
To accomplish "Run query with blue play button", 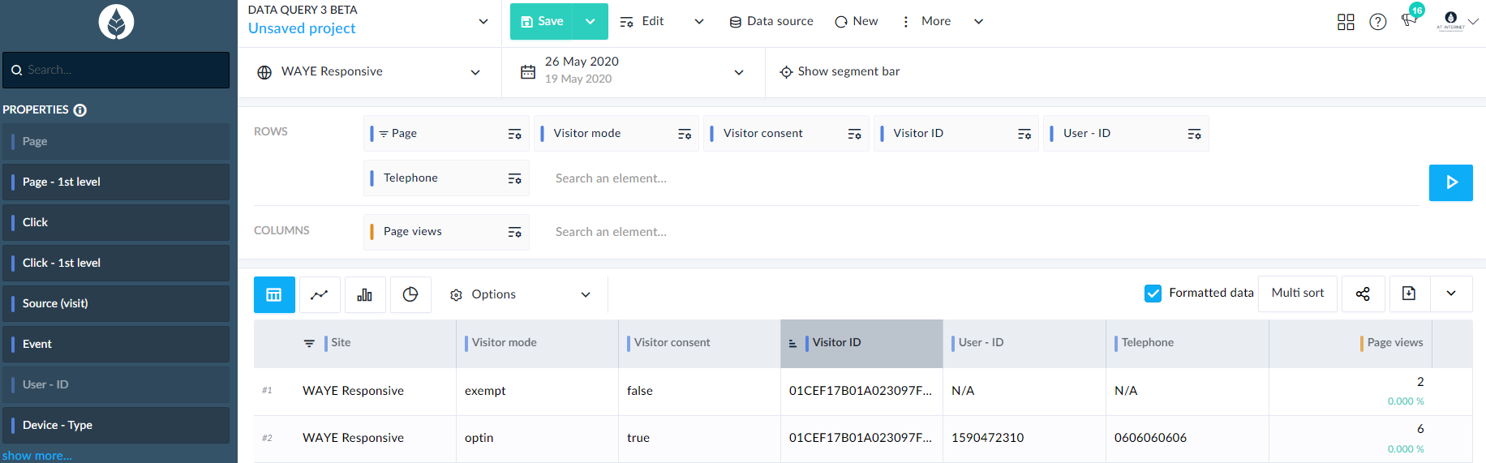I will pyautogui.click(x=1450, y=182).
